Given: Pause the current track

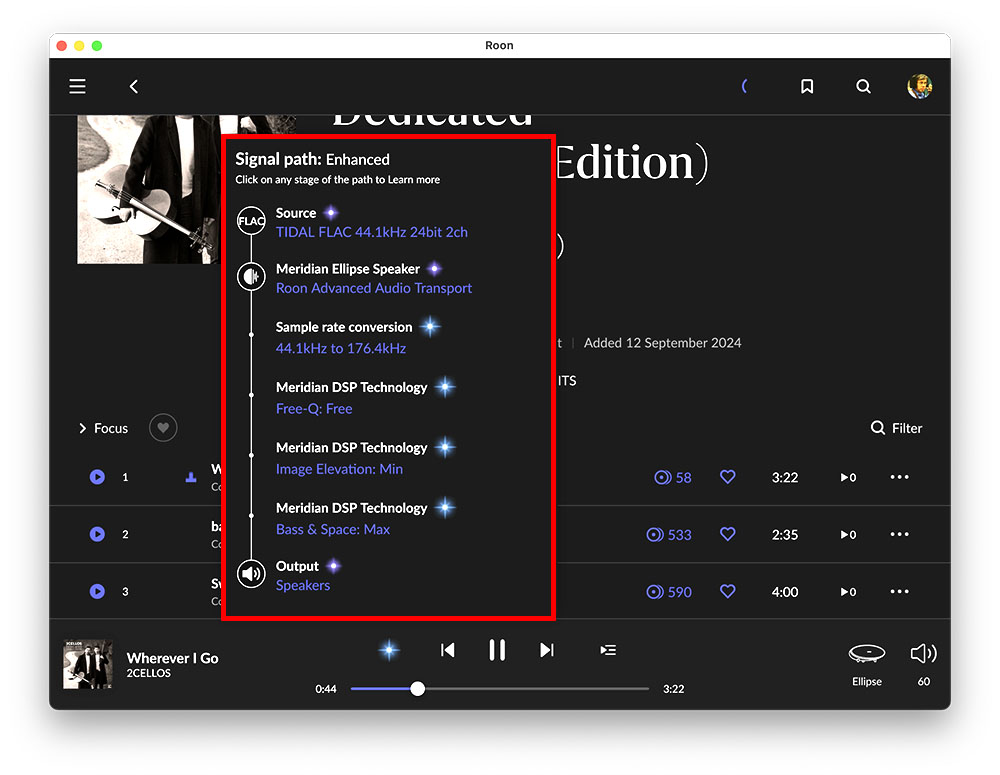Looking at the screenshot, I should (x=497, y=650).
